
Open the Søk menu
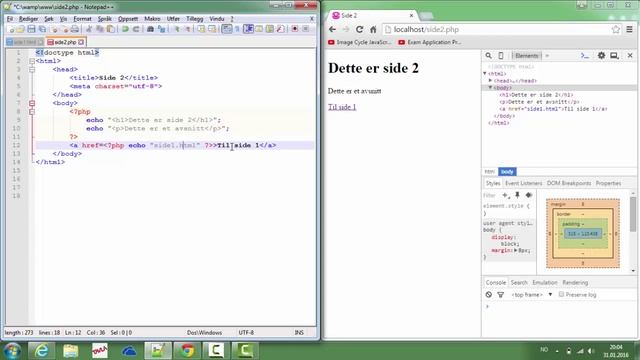point(49,19)
